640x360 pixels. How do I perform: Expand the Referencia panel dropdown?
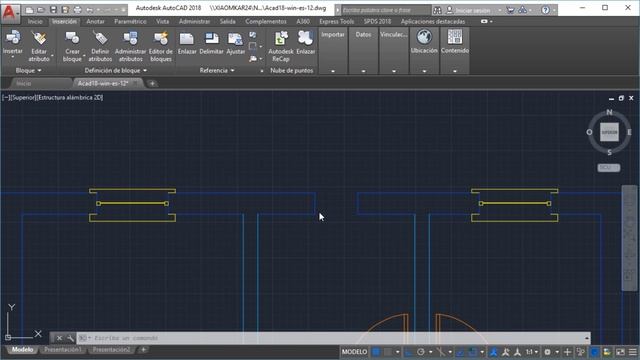coord(217,71)
